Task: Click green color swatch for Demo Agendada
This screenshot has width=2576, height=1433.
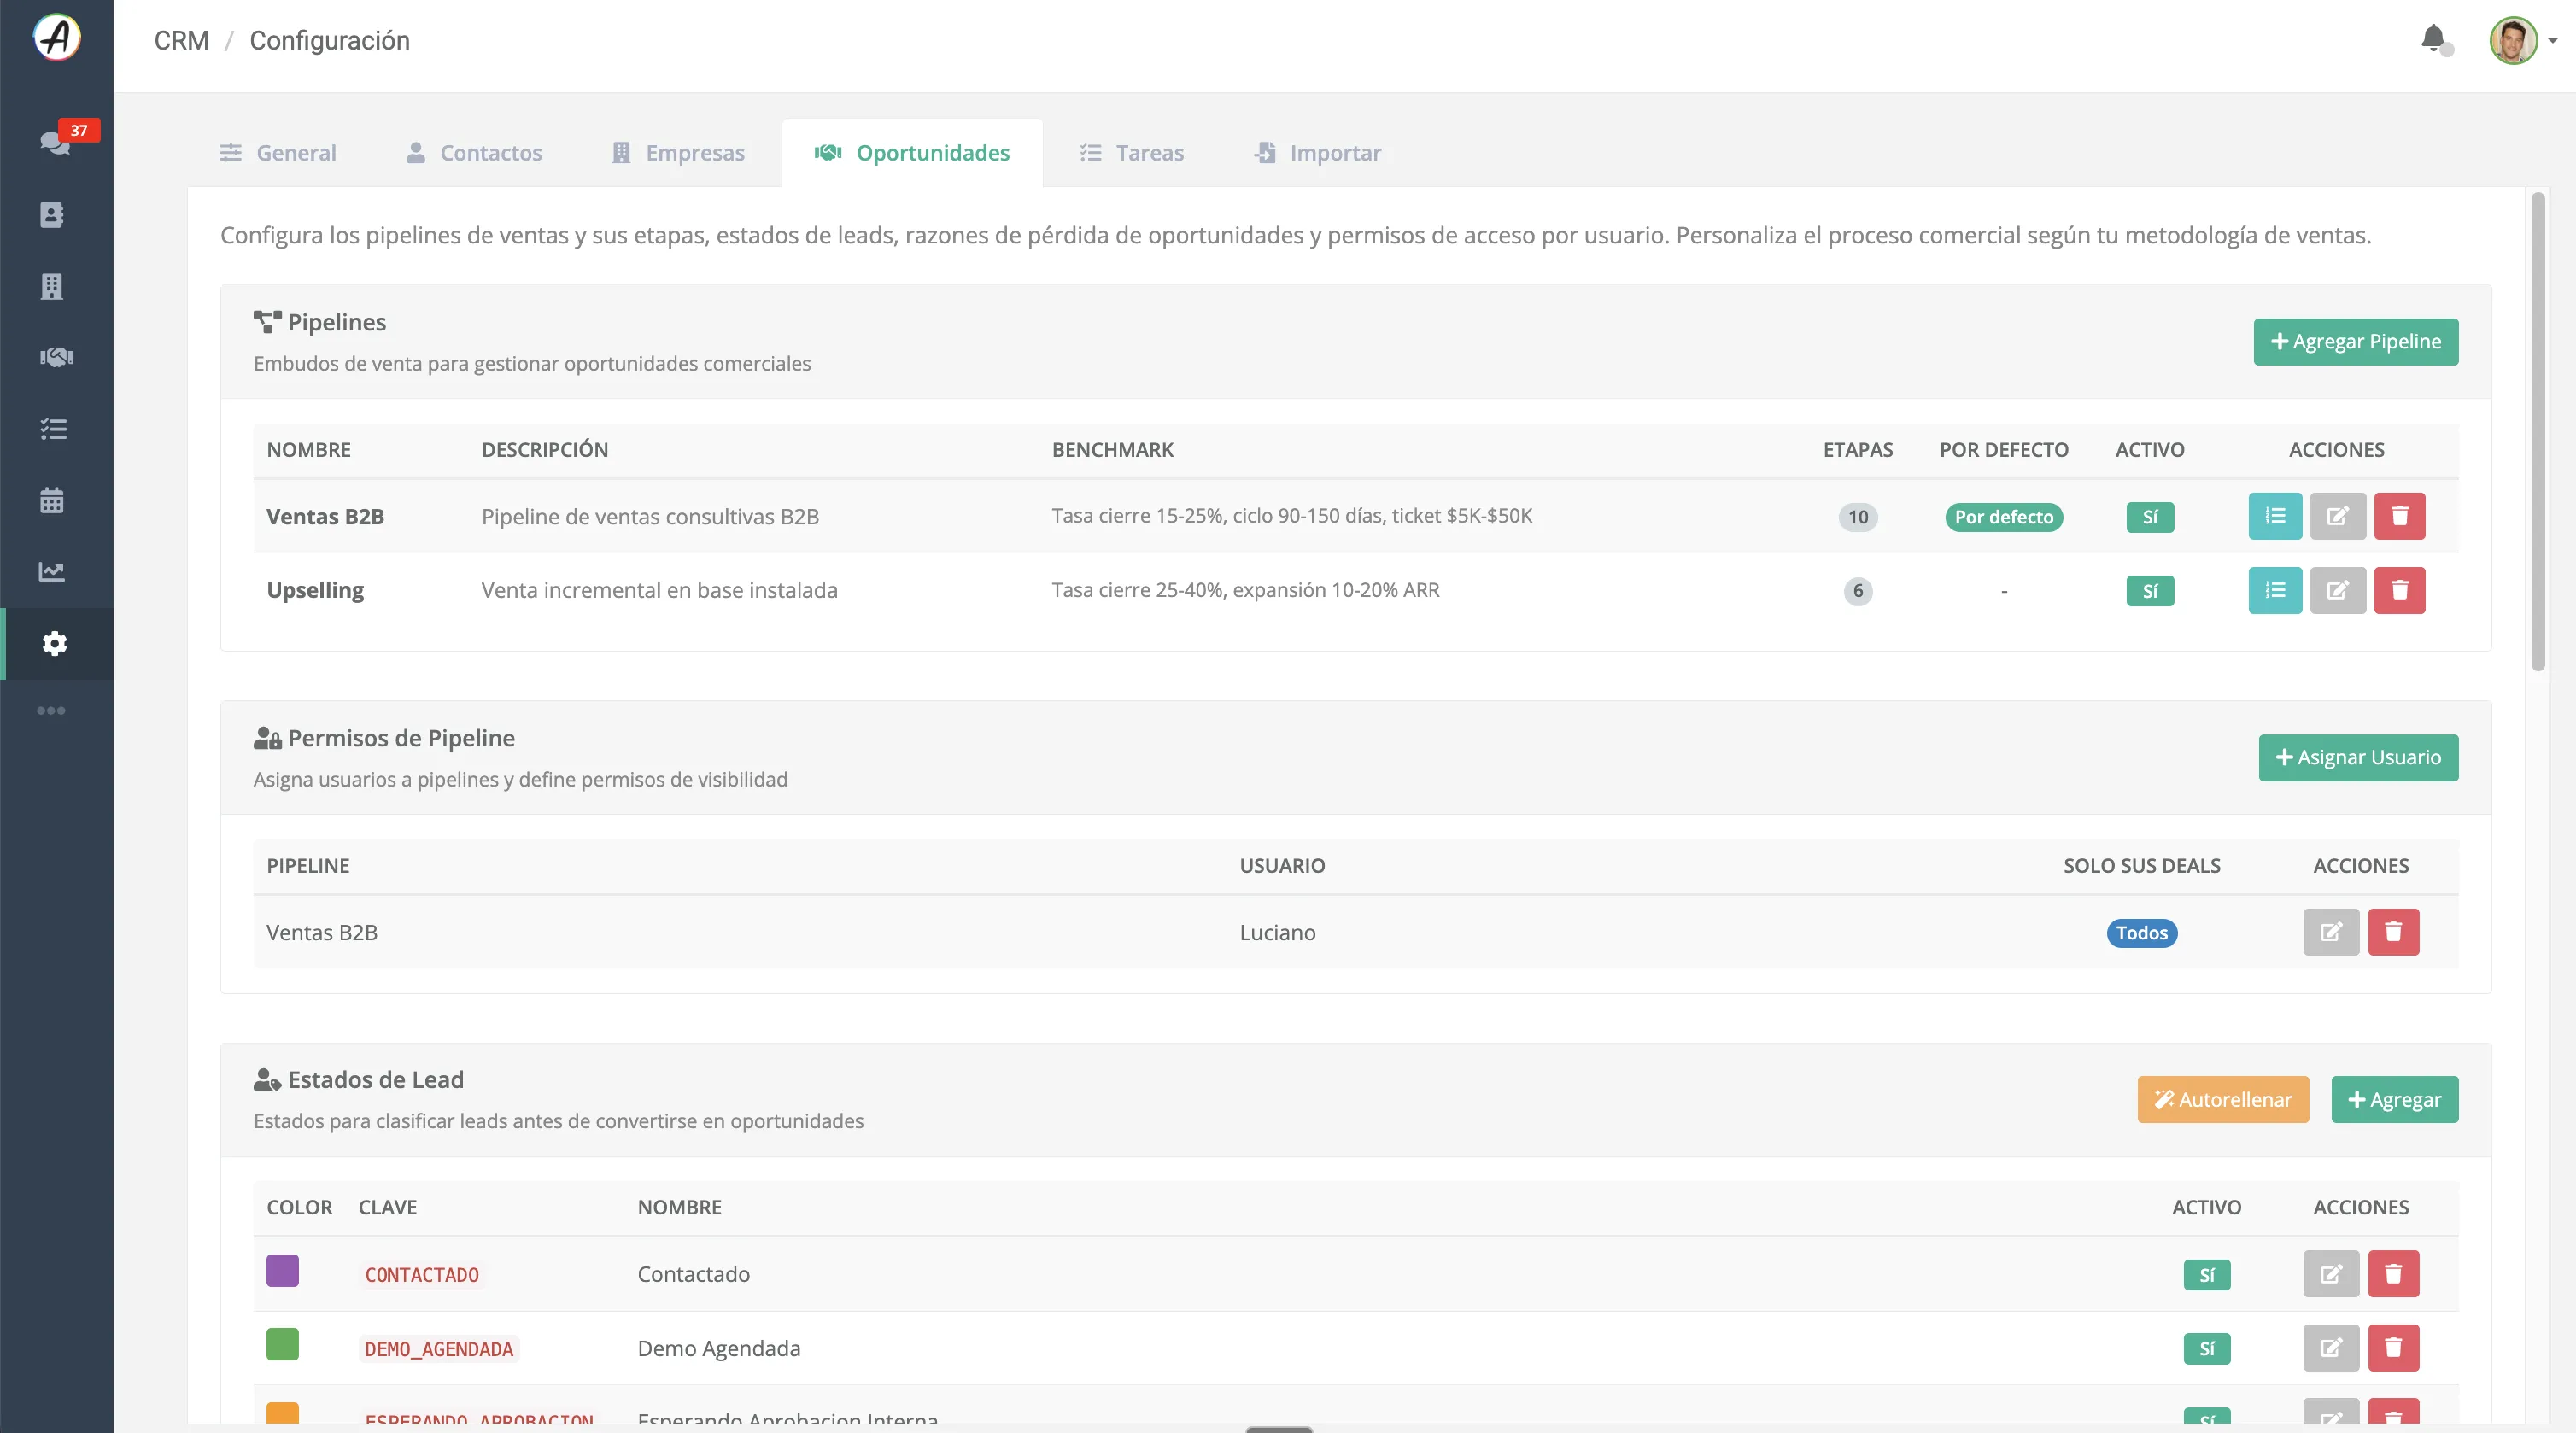Action: (x=282, y=1345)
